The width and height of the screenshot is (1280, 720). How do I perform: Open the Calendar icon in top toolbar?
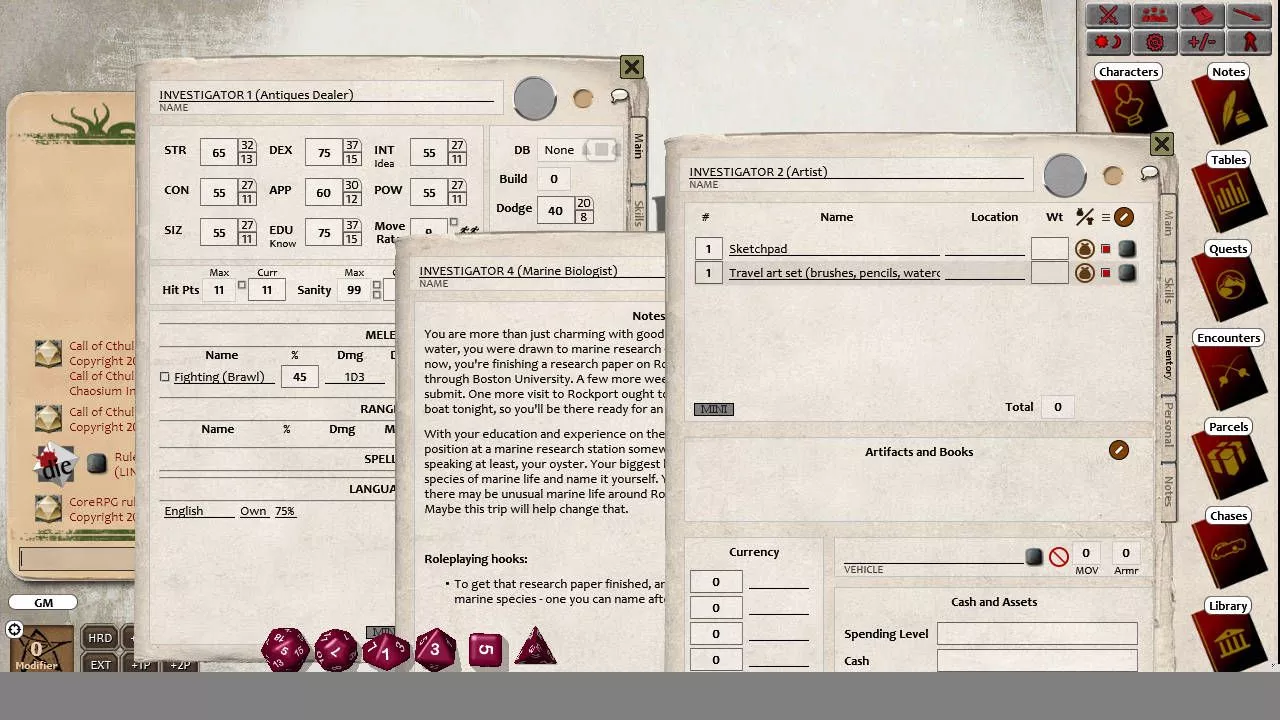tap(1202, 15)
